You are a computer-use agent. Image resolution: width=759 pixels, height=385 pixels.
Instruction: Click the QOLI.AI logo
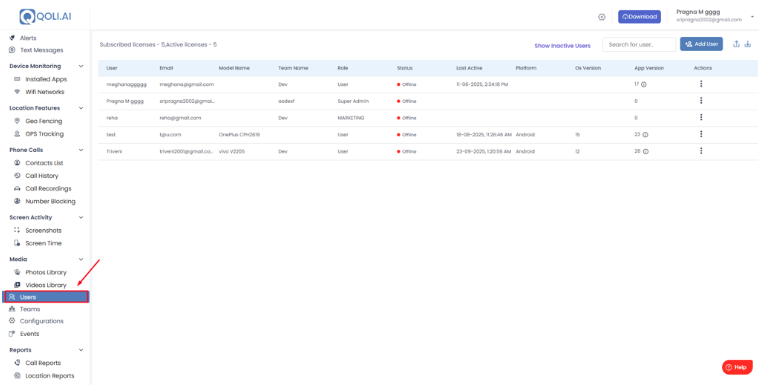pyautogui.click(x=45, y=16)
